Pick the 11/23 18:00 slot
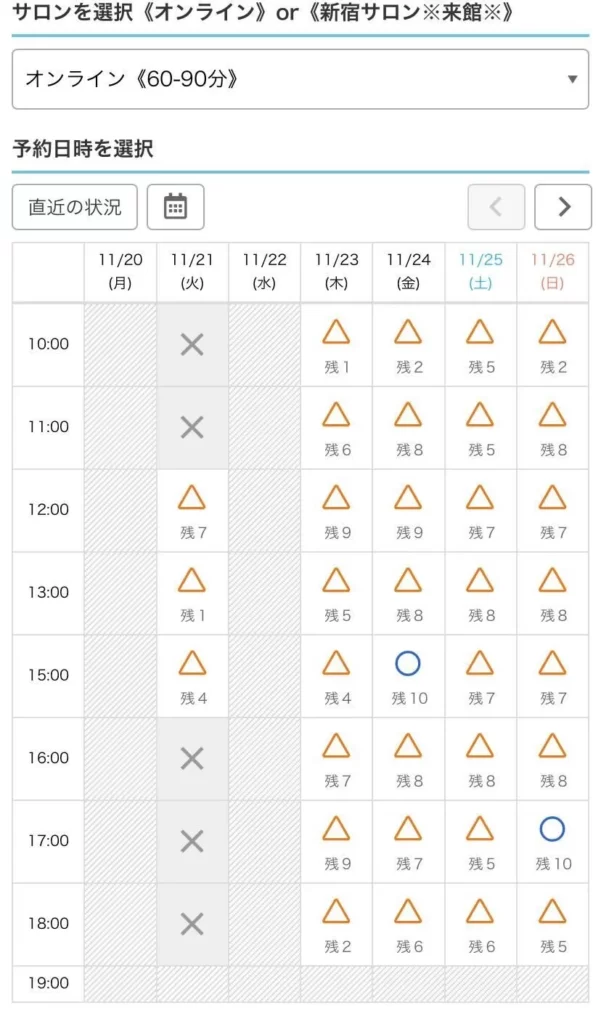 [336, 923]
